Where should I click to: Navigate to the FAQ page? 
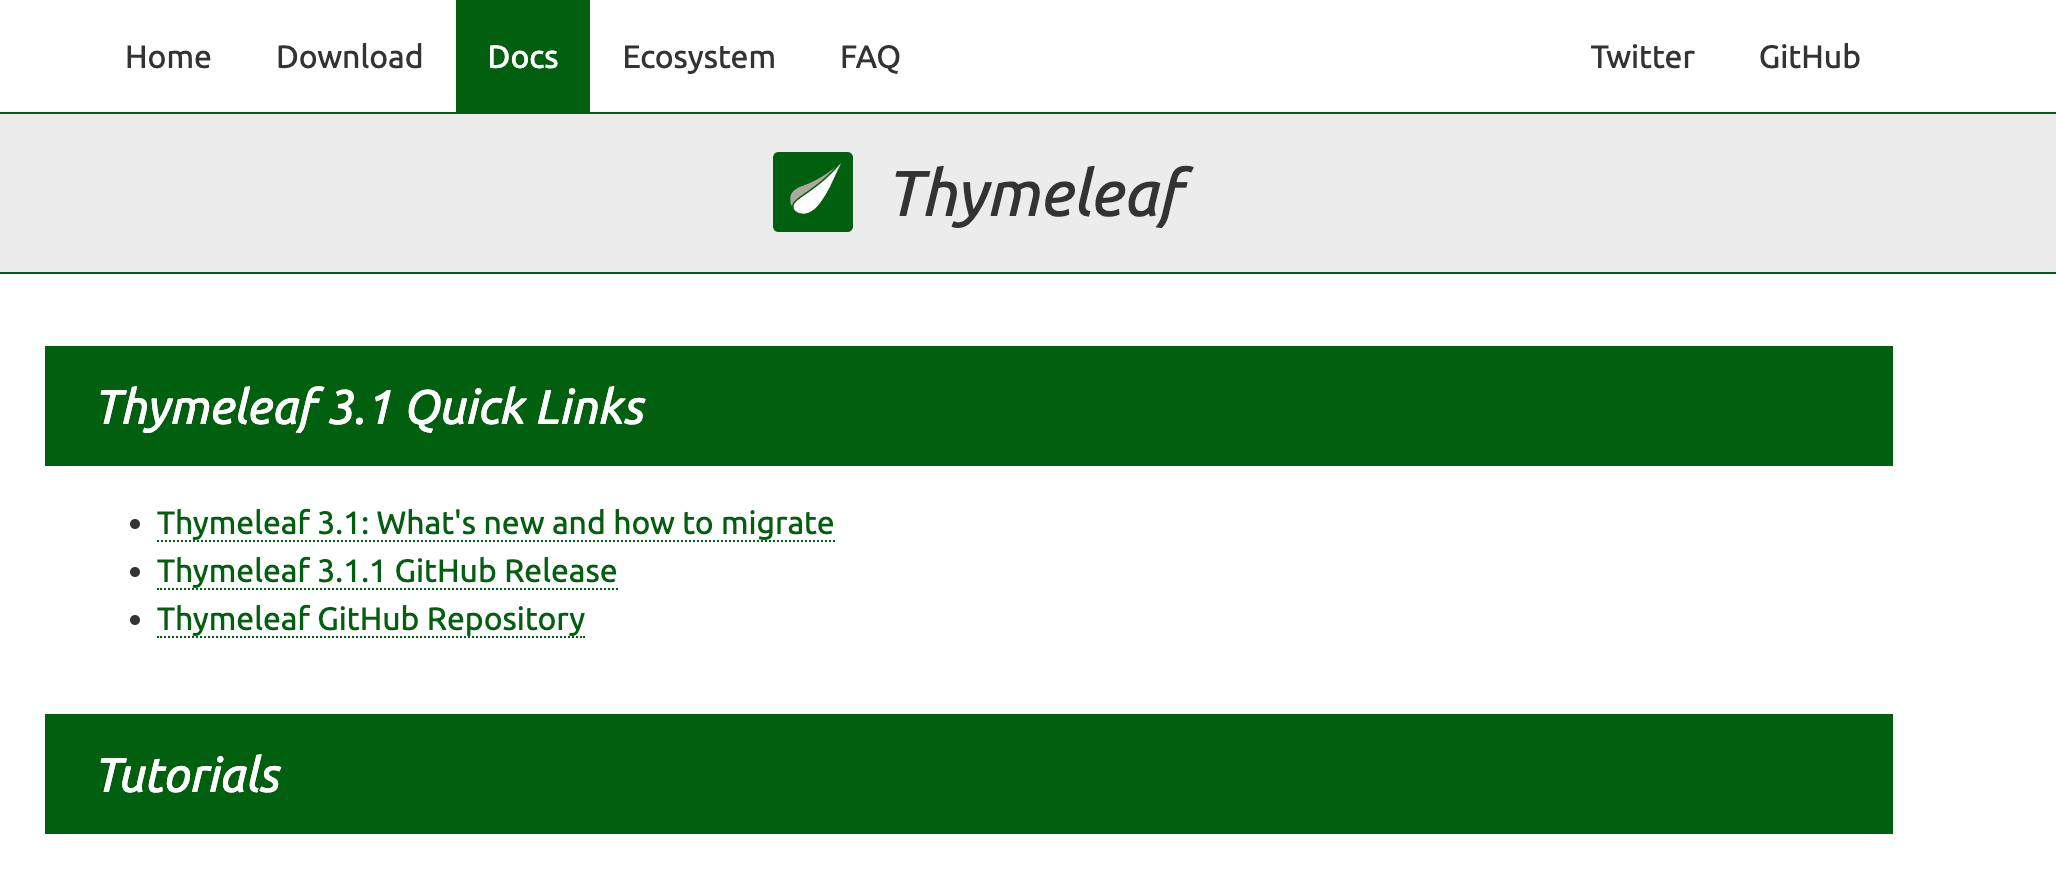coord(870,57)
